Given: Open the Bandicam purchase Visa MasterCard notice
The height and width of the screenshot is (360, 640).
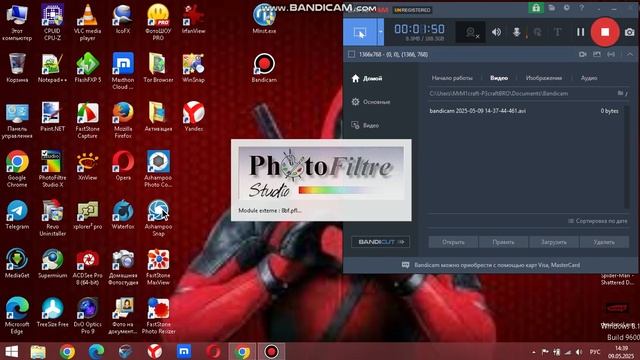Looking at the screenshot, I should coord(491,265).
